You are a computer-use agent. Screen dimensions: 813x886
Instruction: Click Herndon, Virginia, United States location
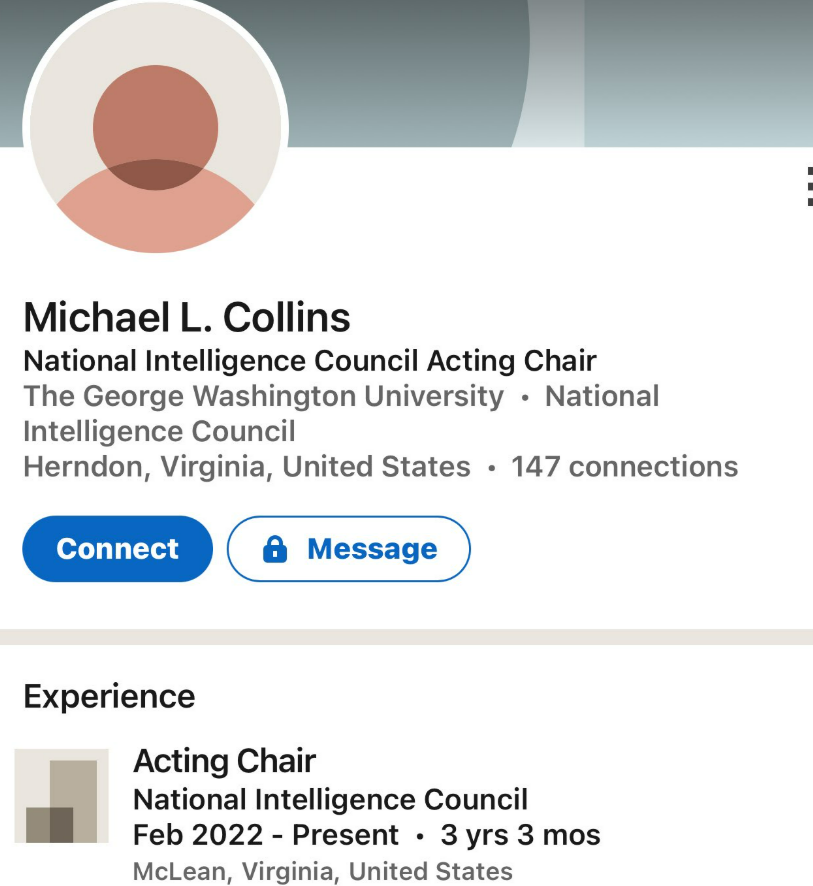[246, 467]
